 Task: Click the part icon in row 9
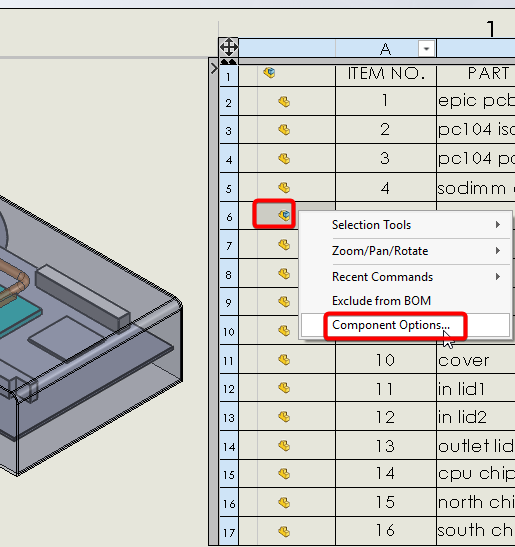point(284,301)
